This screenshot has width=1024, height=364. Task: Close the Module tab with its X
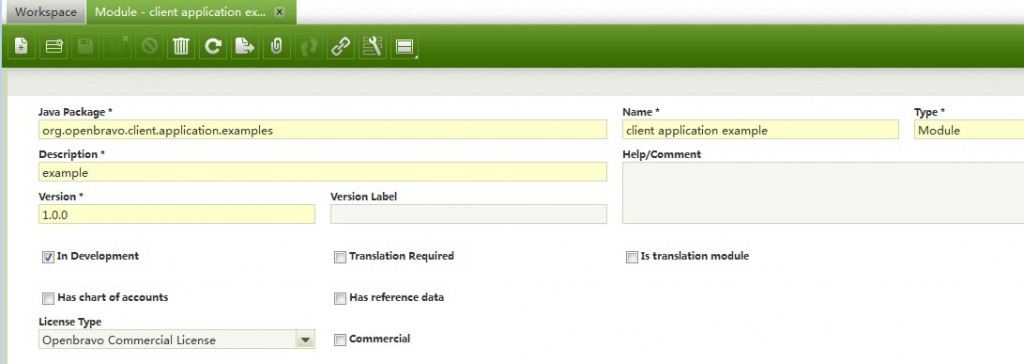(x=280, y=12)
